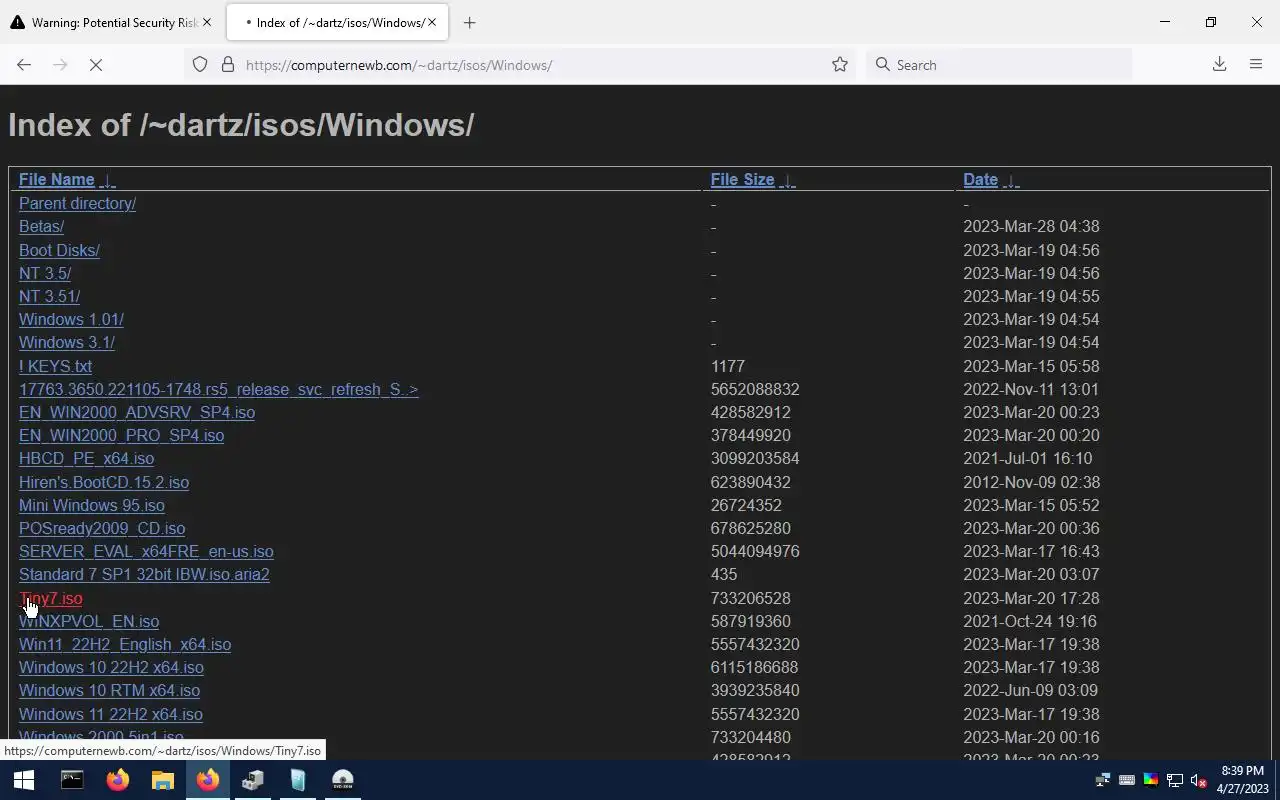Close the Warning: Potential Security Risk tab
The height and width of the screenshot is (800, 1280).
pos(207,22)
